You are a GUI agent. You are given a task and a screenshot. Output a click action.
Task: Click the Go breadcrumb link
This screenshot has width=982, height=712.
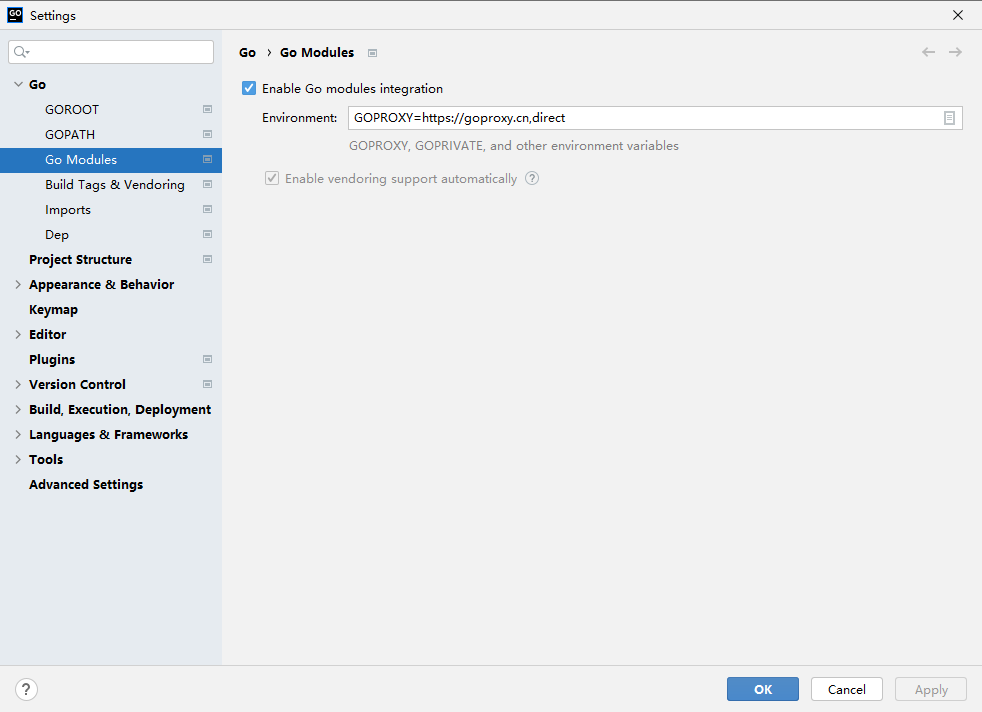point(247,53)
